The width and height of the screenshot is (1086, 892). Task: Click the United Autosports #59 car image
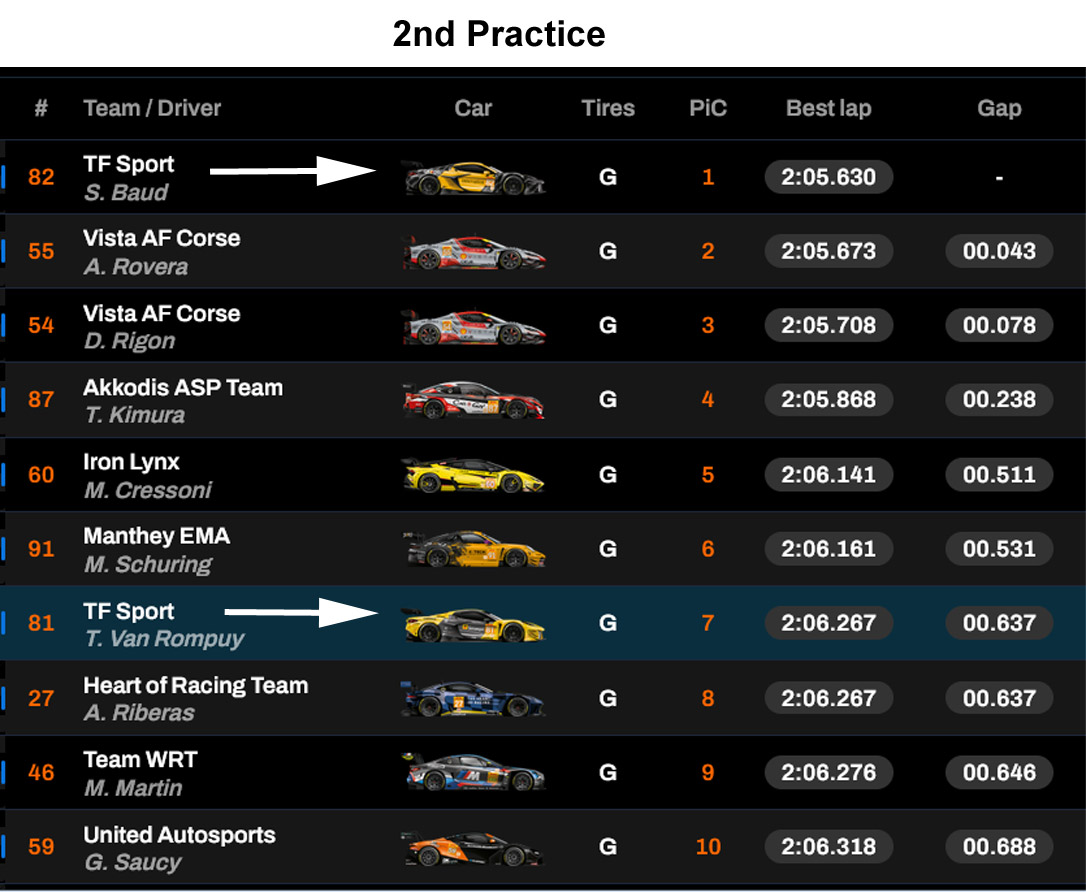pos(474,847)
